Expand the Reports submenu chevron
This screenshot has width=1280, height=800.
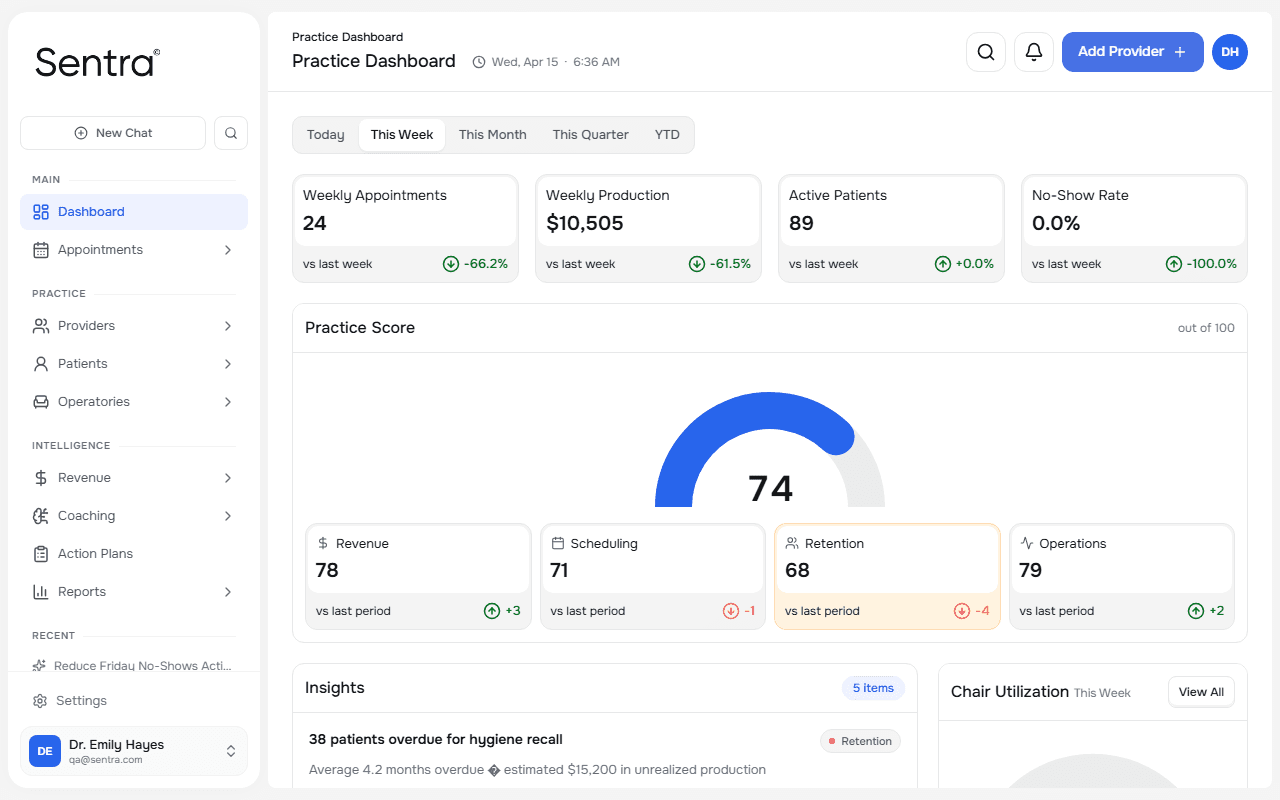[x=228, y=592]
